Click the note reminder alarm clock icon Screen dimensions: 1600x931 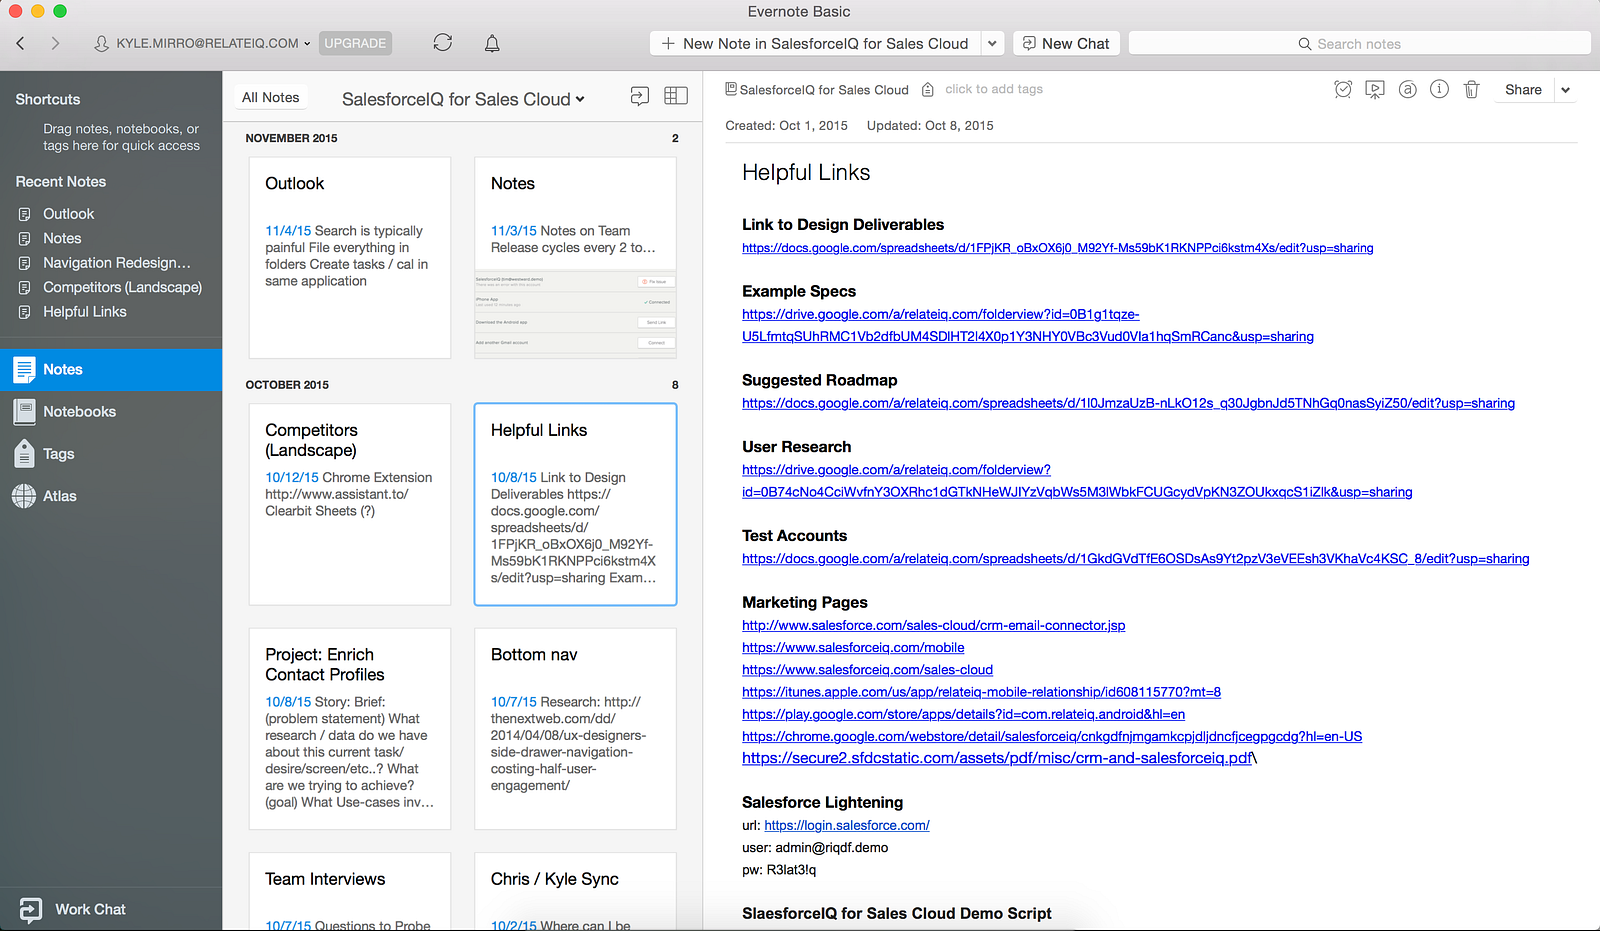1343,89
